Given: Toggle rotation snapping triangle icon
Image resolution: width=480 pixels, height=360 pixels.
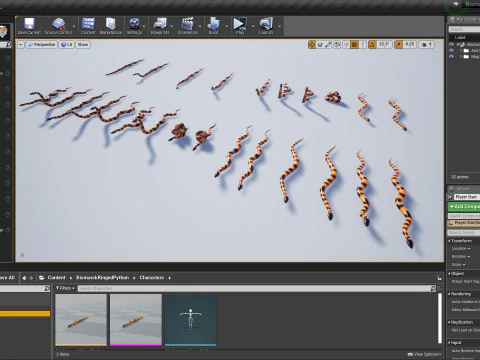Looking at the screenshot, I should coord(372,44).
